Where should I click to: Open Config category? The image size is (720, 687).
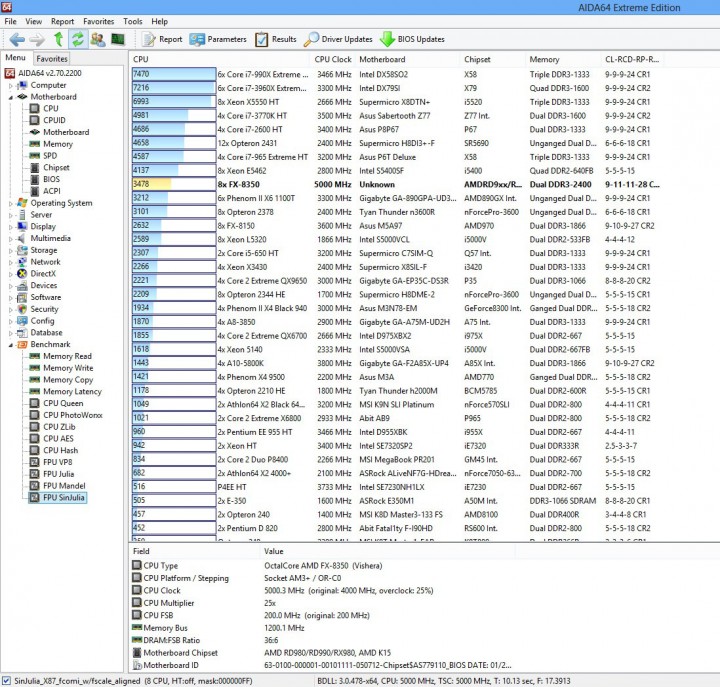pos(36,321)
